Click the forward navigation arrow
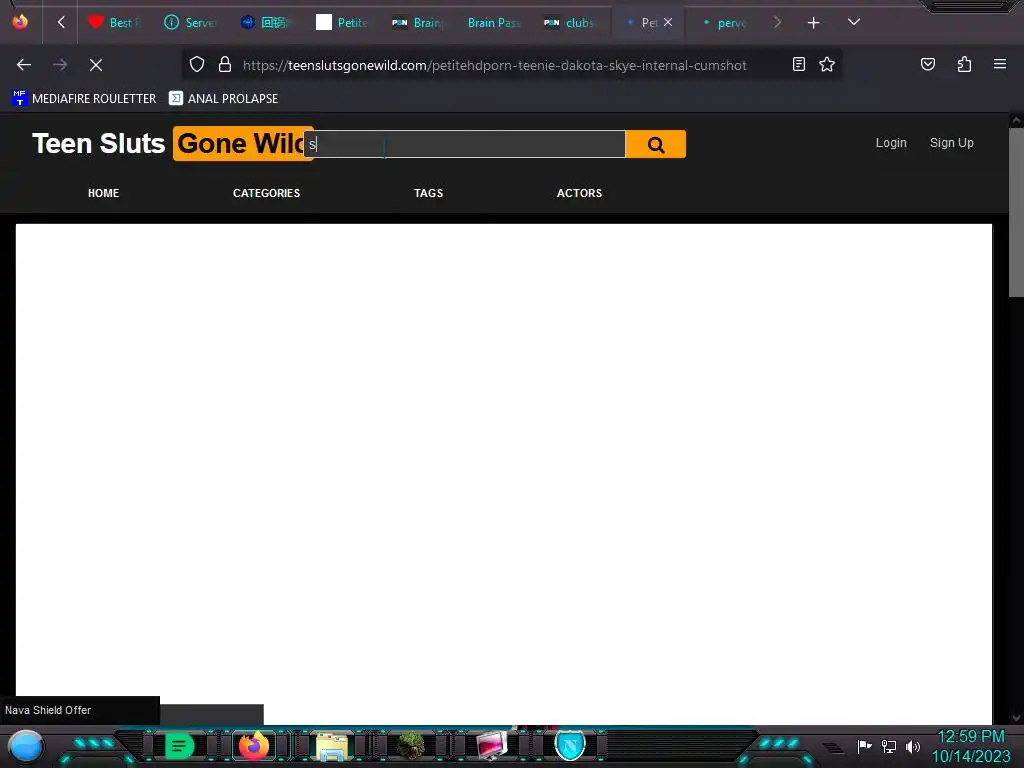The image size is (1024, 768). point(60,65)
